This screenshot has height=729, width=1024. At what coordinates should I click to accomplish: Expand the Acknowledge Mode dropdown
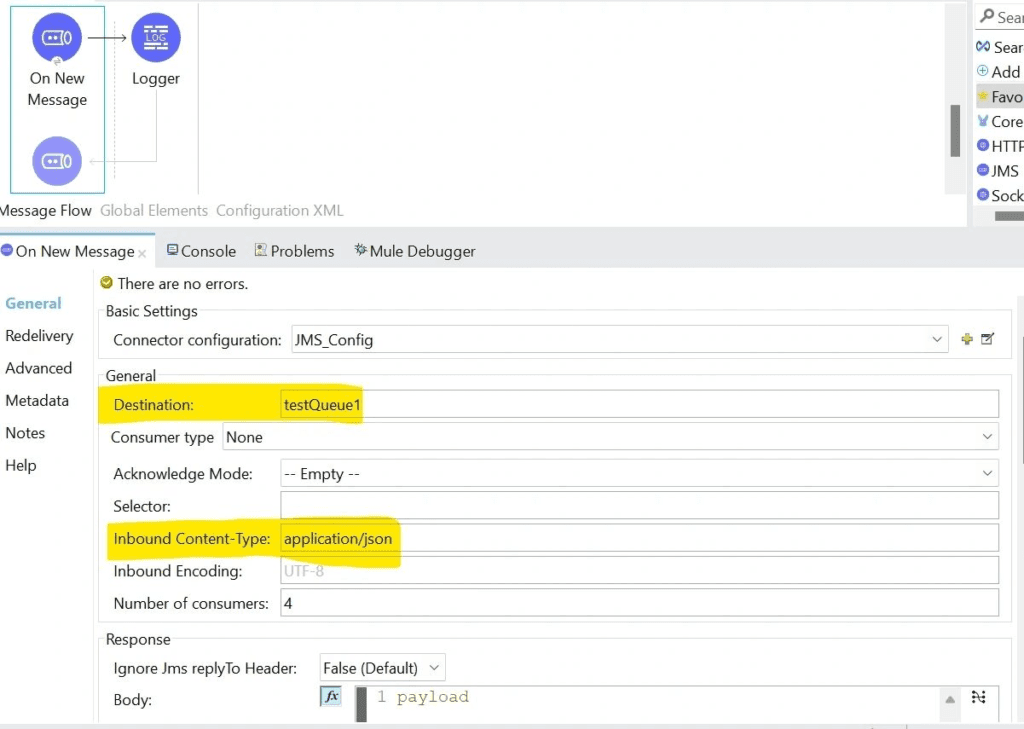[x=987, y=473]
